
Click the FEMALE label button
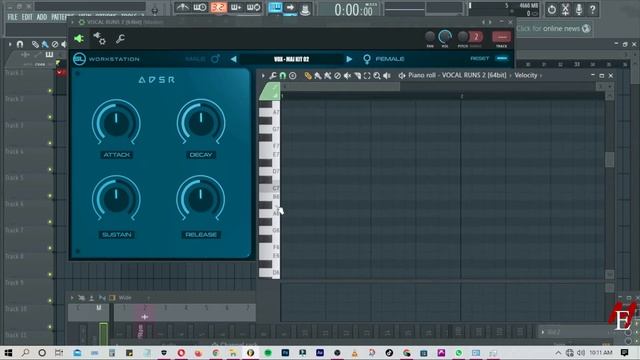click(390, 59)
